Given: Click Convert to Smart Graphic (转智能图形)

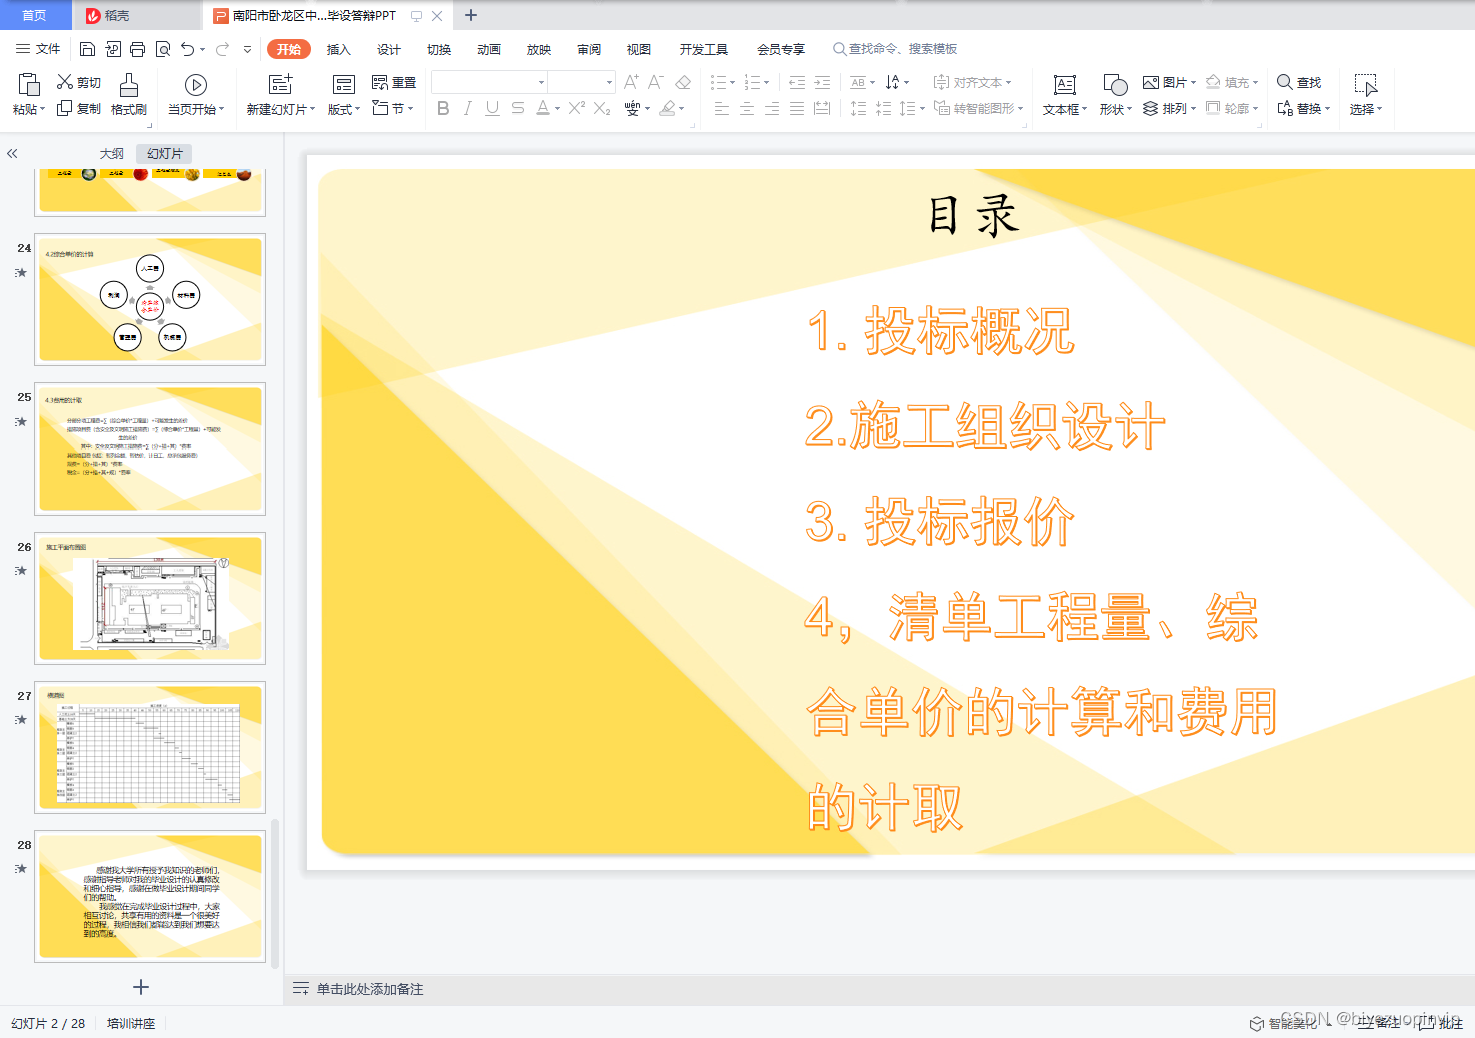Looking at the screenshot, I should click(978, 108).
